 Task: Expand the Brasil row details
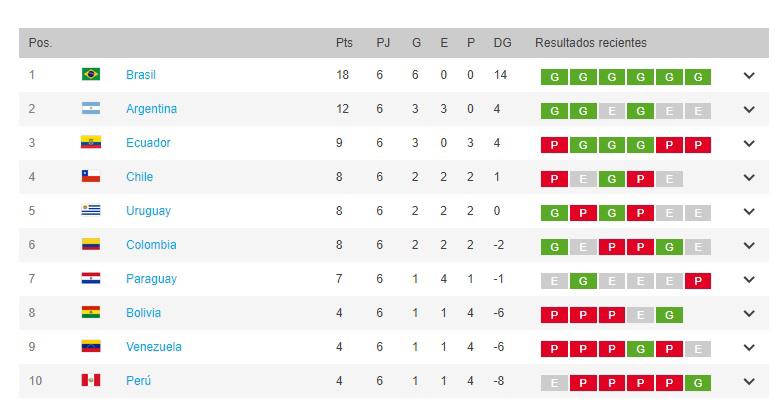pyautogui.click(x=749, y=75)
